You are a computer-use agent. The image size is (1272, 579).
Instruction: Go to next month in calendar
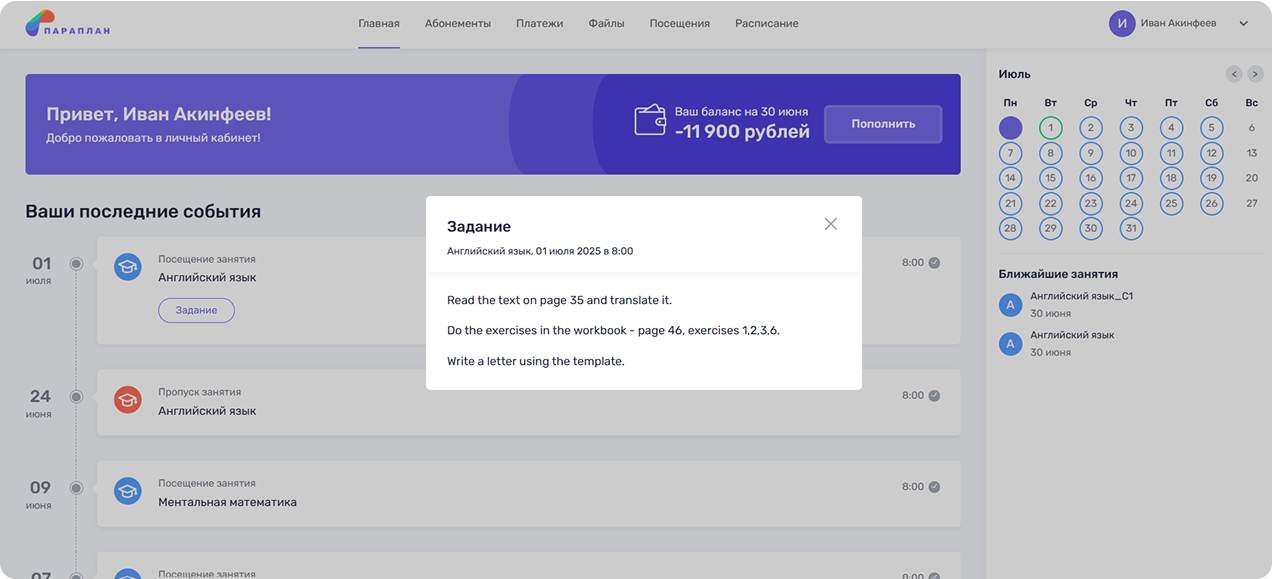[x=1255, y=74]
